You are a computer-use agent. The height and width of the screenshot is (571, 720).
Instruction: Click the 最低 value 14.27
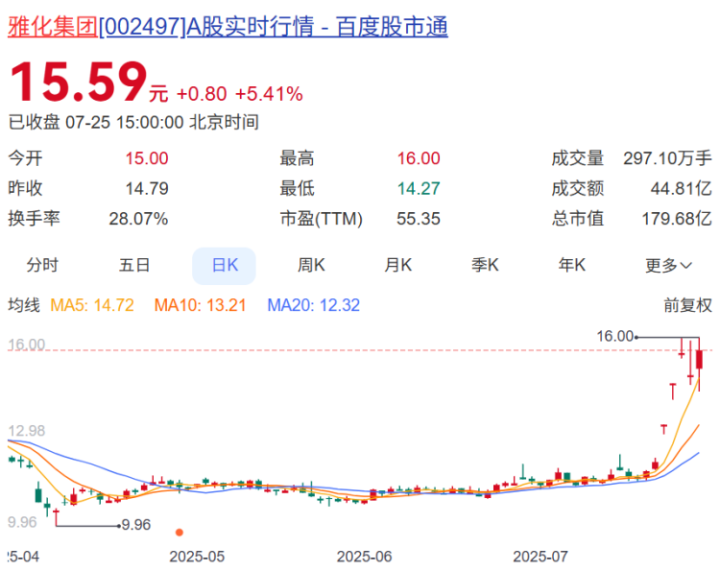click(x=418, y=189)
